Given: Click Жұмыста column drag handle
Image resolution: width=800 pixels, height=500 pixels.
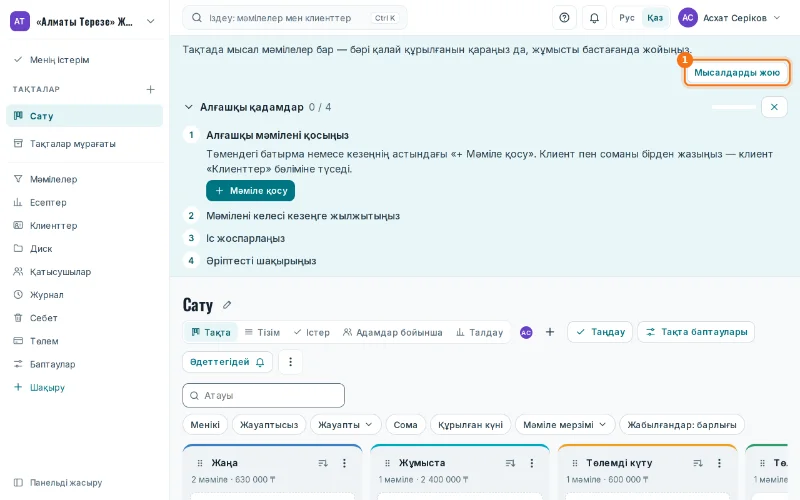Looking at the screenshot, I should (x=387, y=463).
